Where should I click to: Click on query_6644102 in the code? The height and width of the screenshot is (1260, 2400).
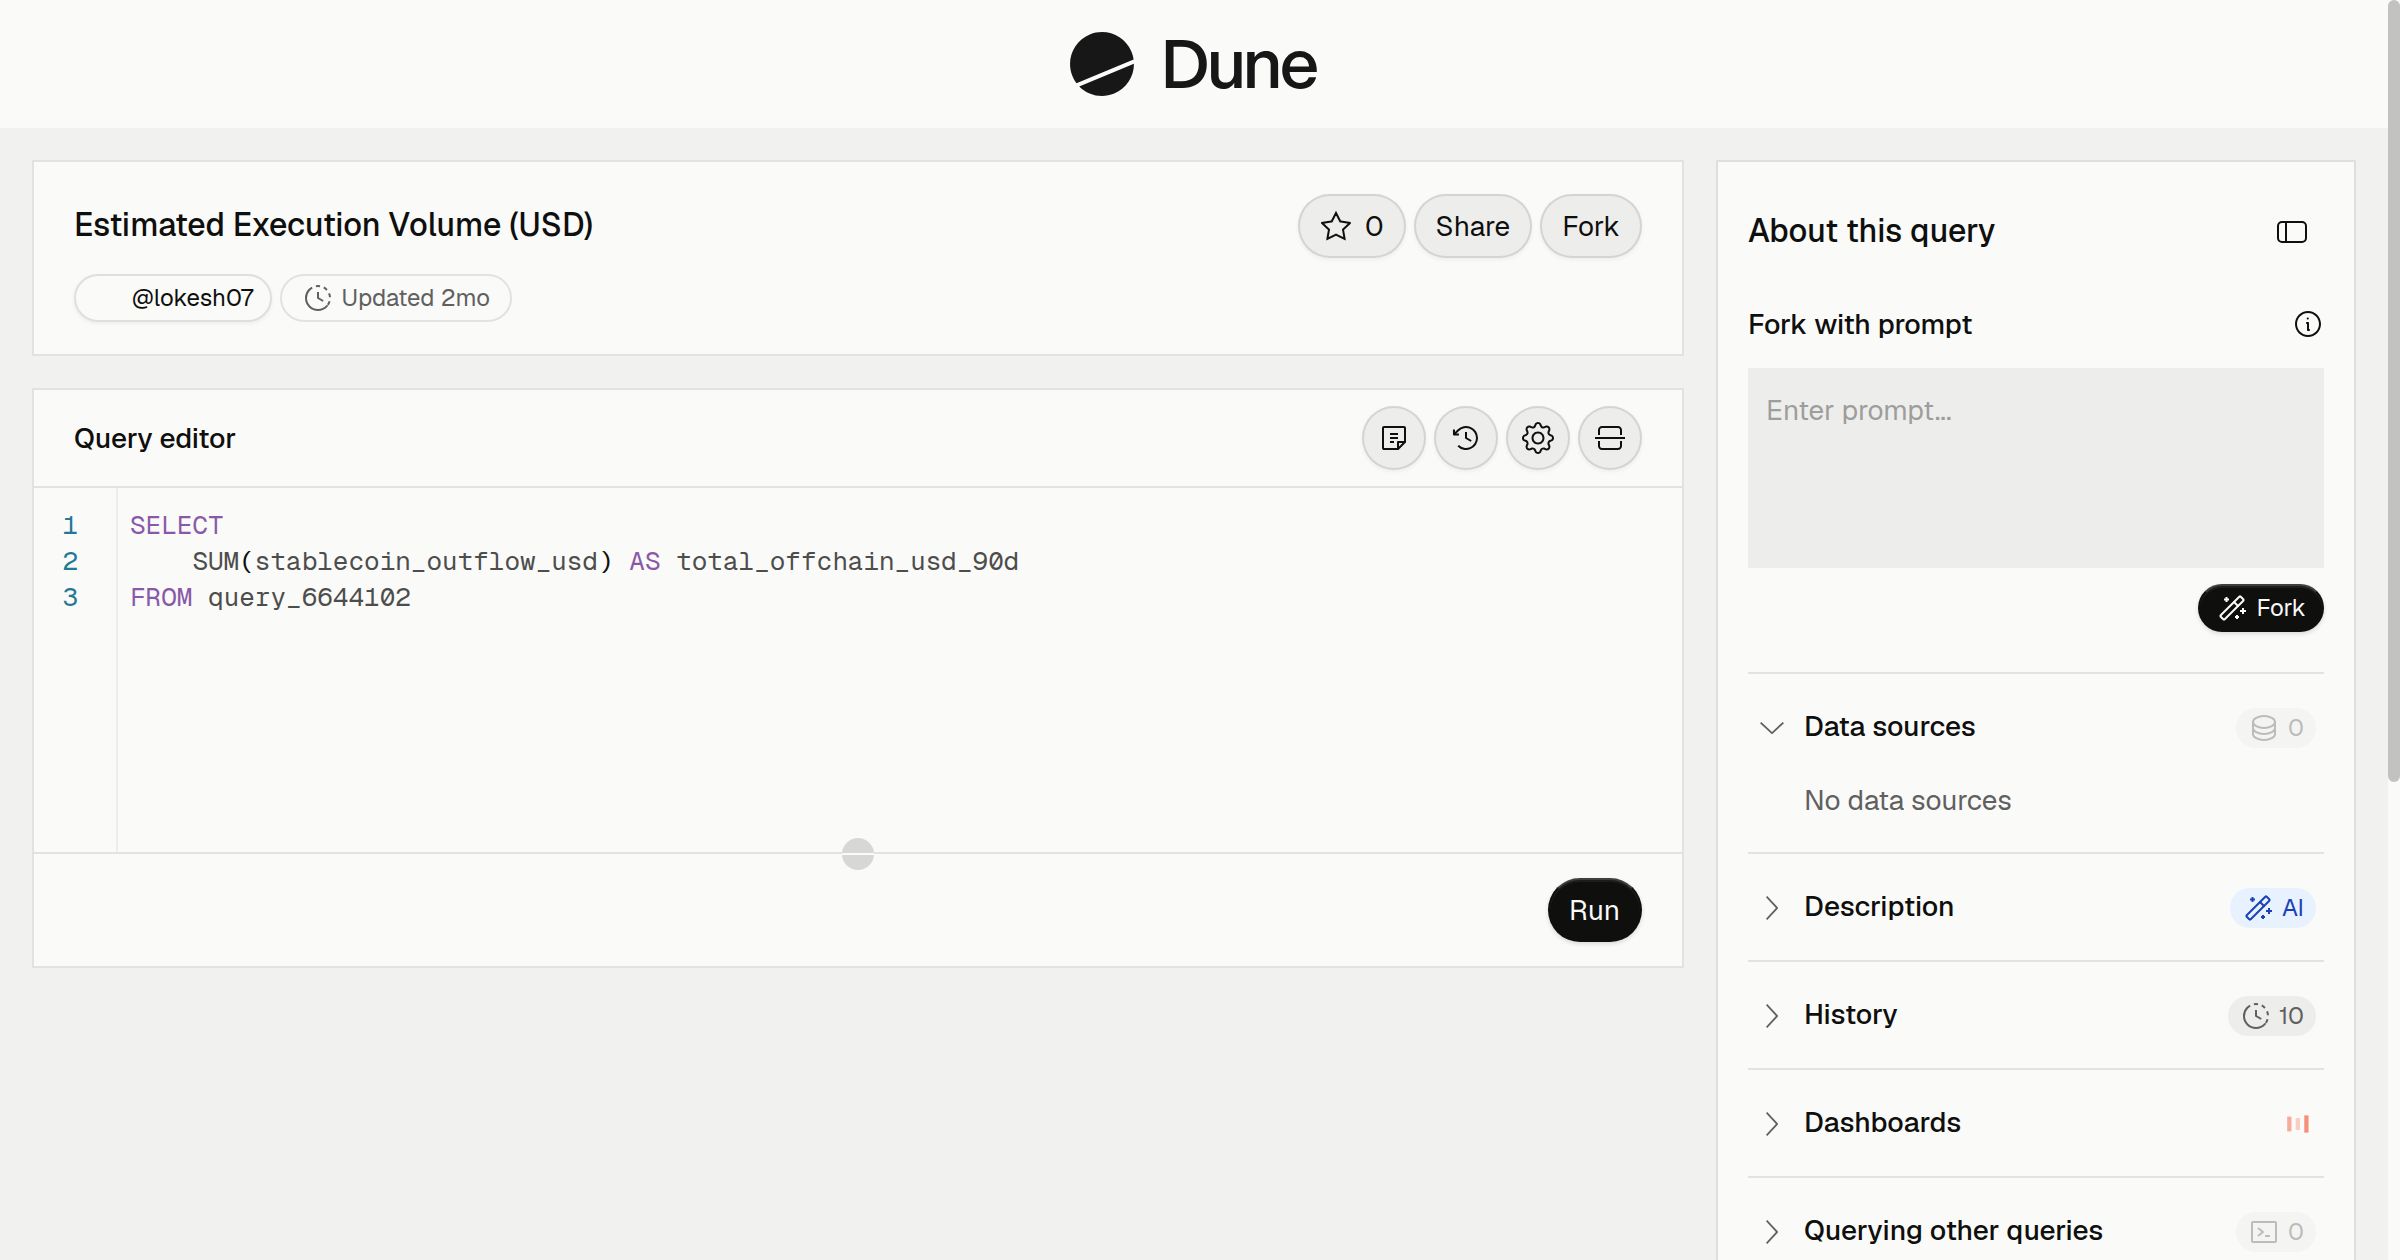309,598
